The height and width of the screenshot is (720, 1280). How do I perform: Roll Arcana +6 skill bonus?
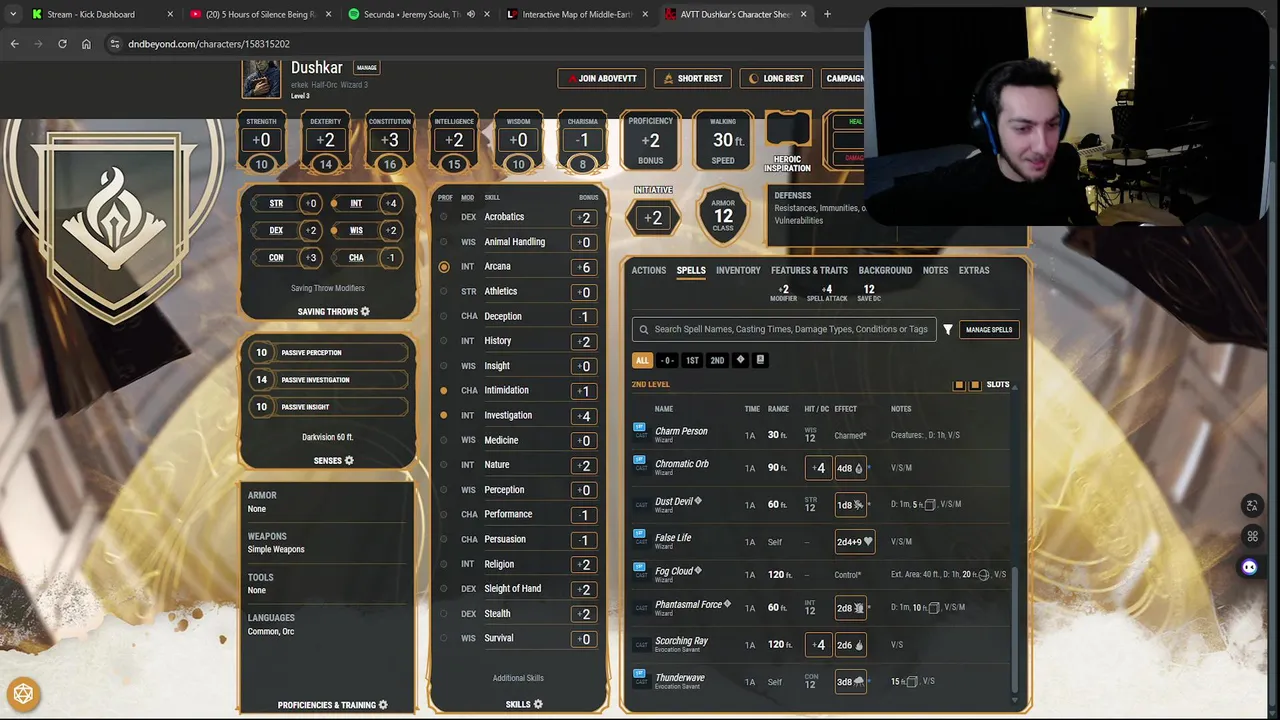584,267
